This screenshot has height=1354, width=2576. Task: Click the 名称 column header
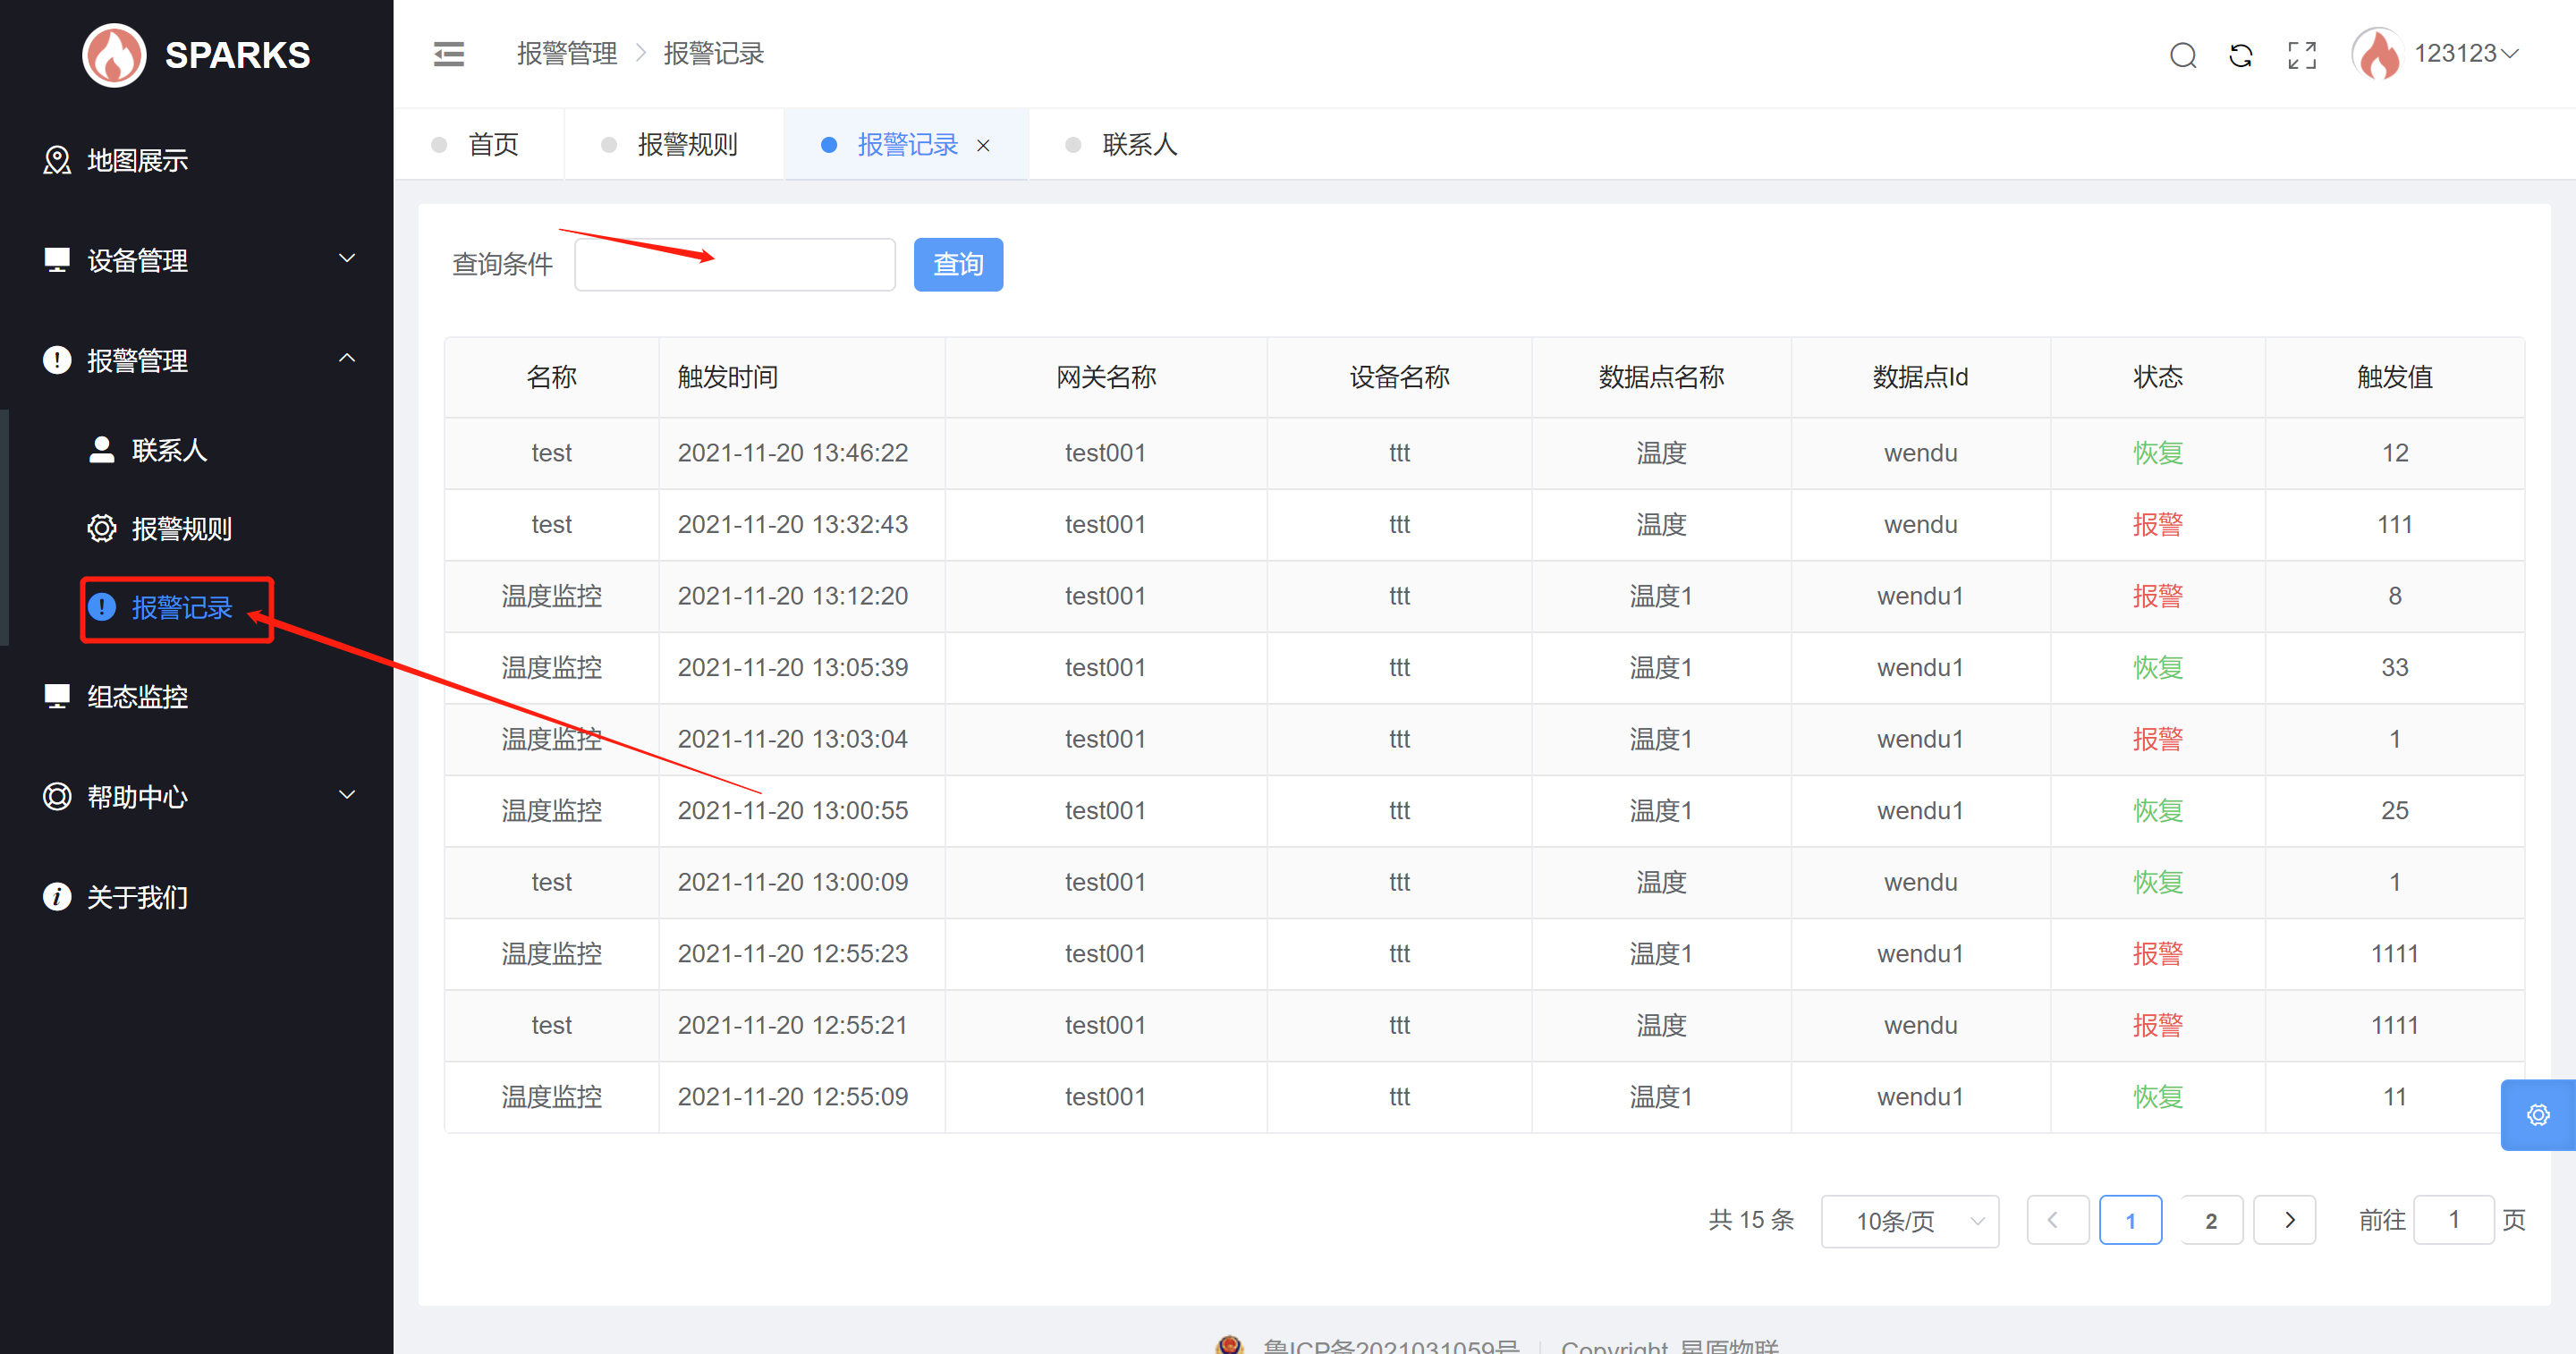552,377
